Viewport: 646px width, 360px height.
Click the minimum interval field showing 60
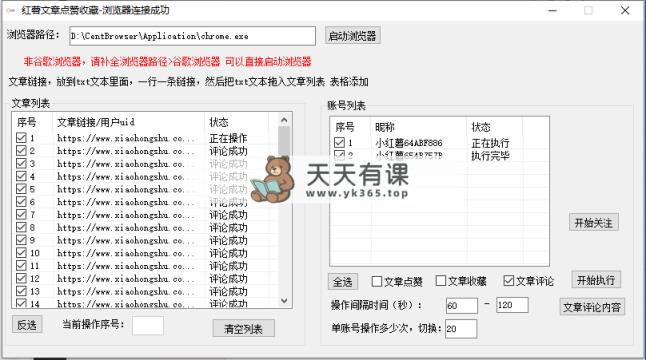pos(462,305)
